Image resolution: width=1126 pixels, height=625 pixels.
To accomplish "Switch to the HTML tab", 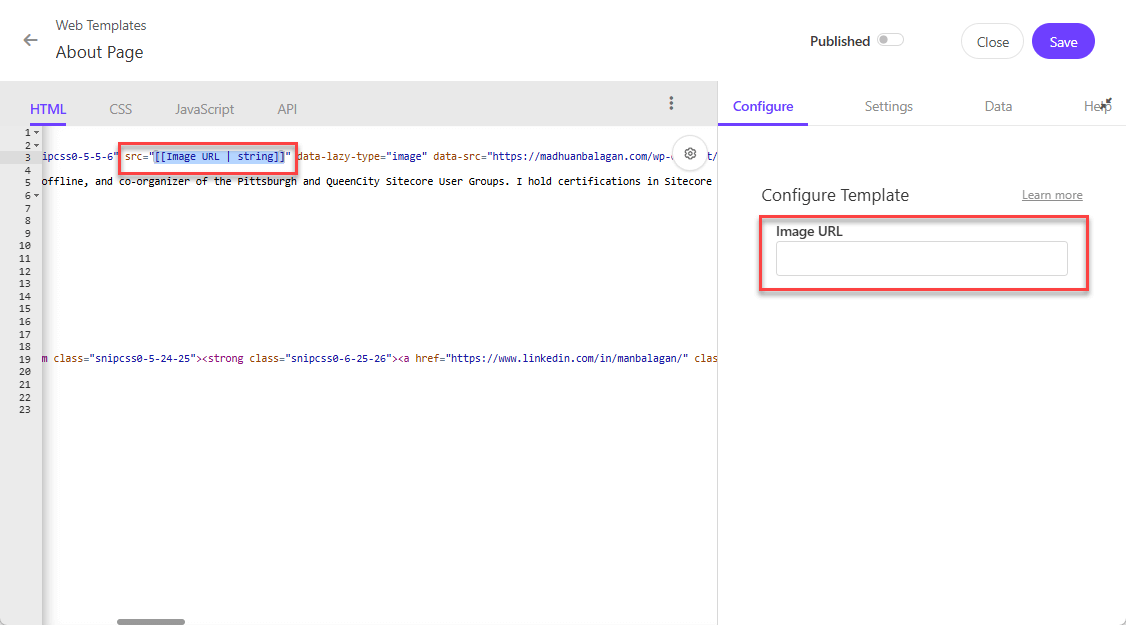I will [x=48, y=109].
